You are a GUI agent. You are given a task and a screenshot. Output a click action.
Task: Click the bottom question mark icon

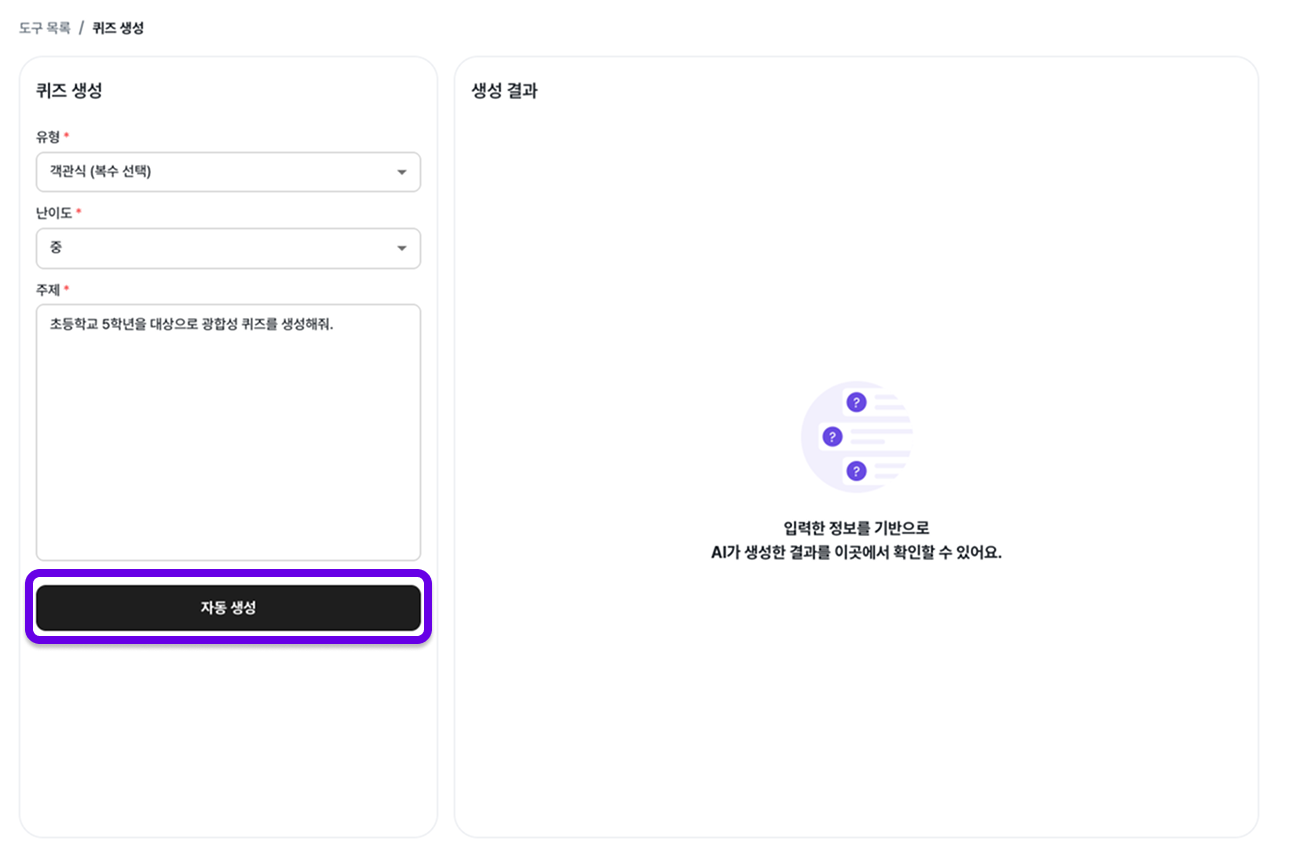[x=857, y=468]
